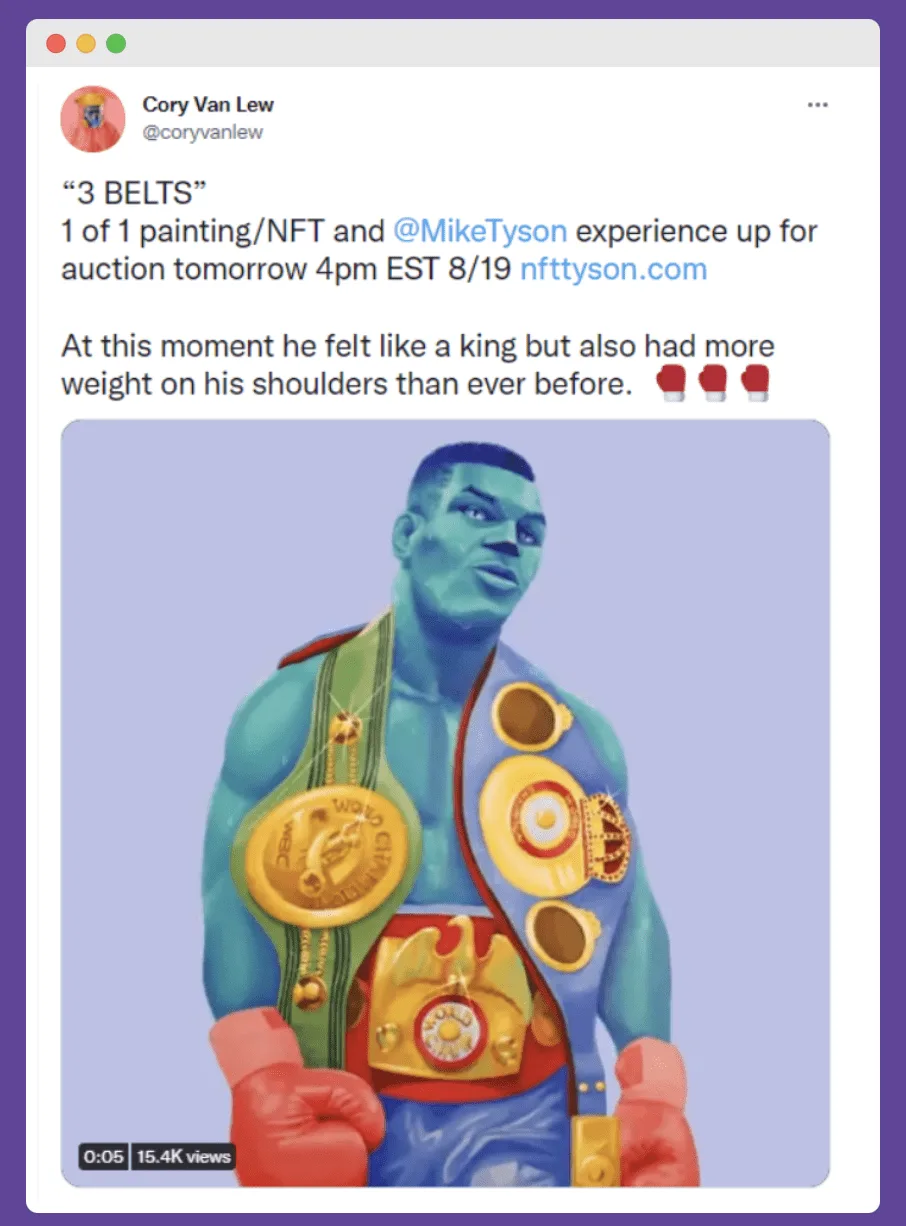This screenshot has width=906, height=1226.
Task: Click the 15.4K views label
Action: [184, 1158]
